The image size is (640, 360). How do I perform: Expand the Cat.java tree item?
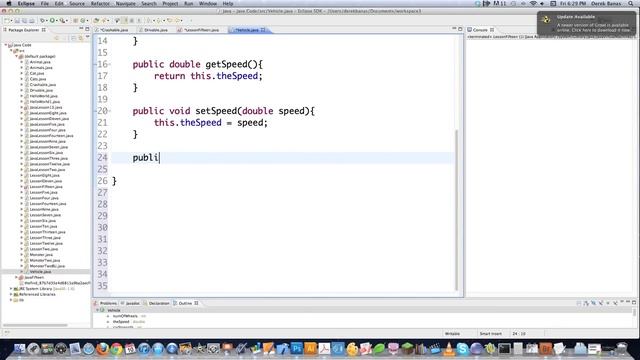pyautogui.click(x=22, y=73)
